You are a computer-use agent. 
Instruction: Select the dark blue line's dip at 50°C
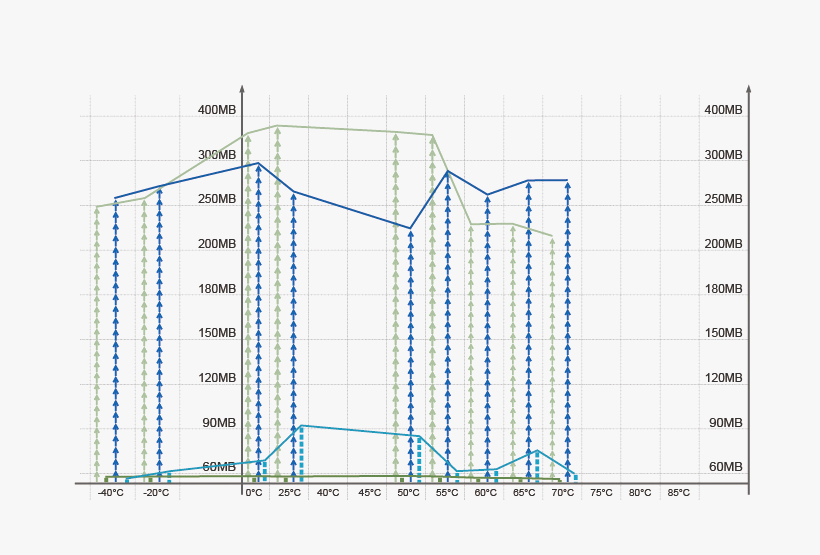click(410, 229)
